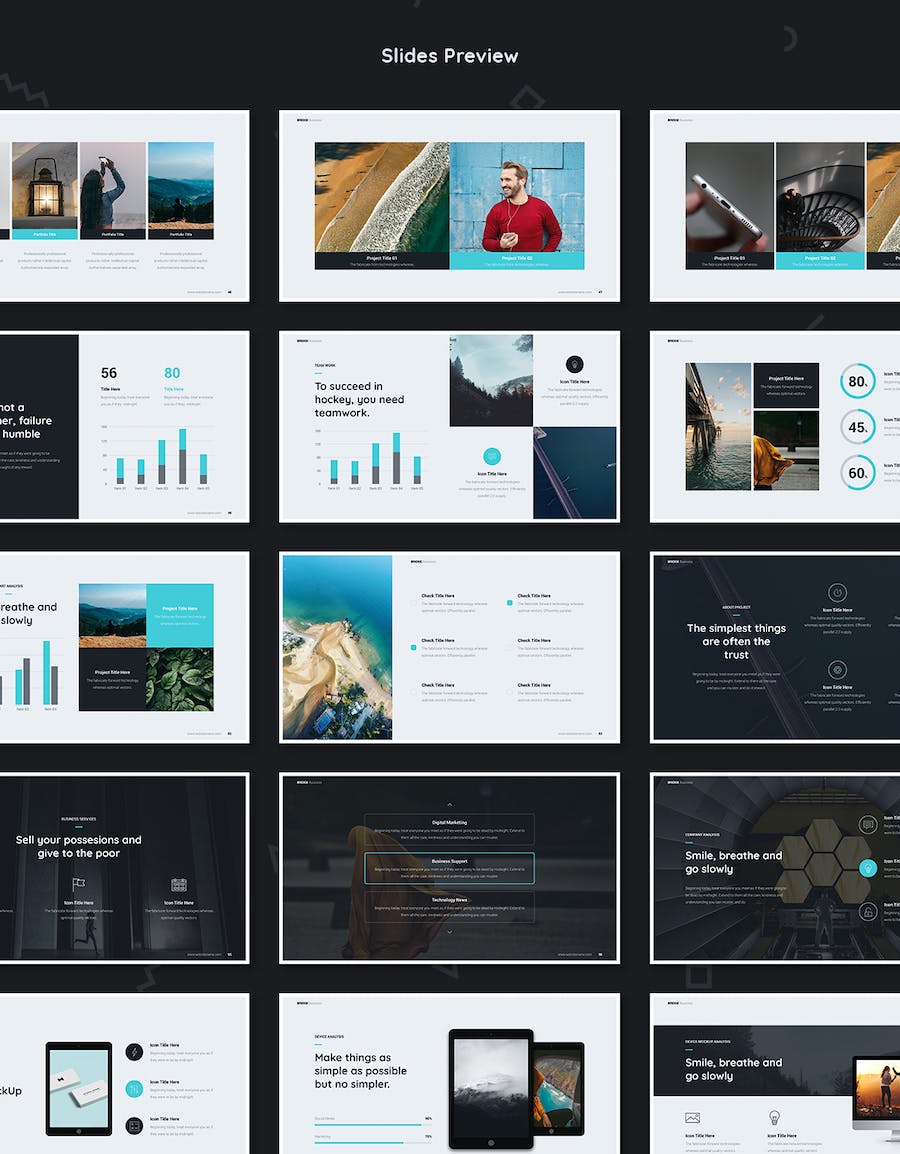
Task: Click down chevron below Technology News
Action: coord(449,932)
